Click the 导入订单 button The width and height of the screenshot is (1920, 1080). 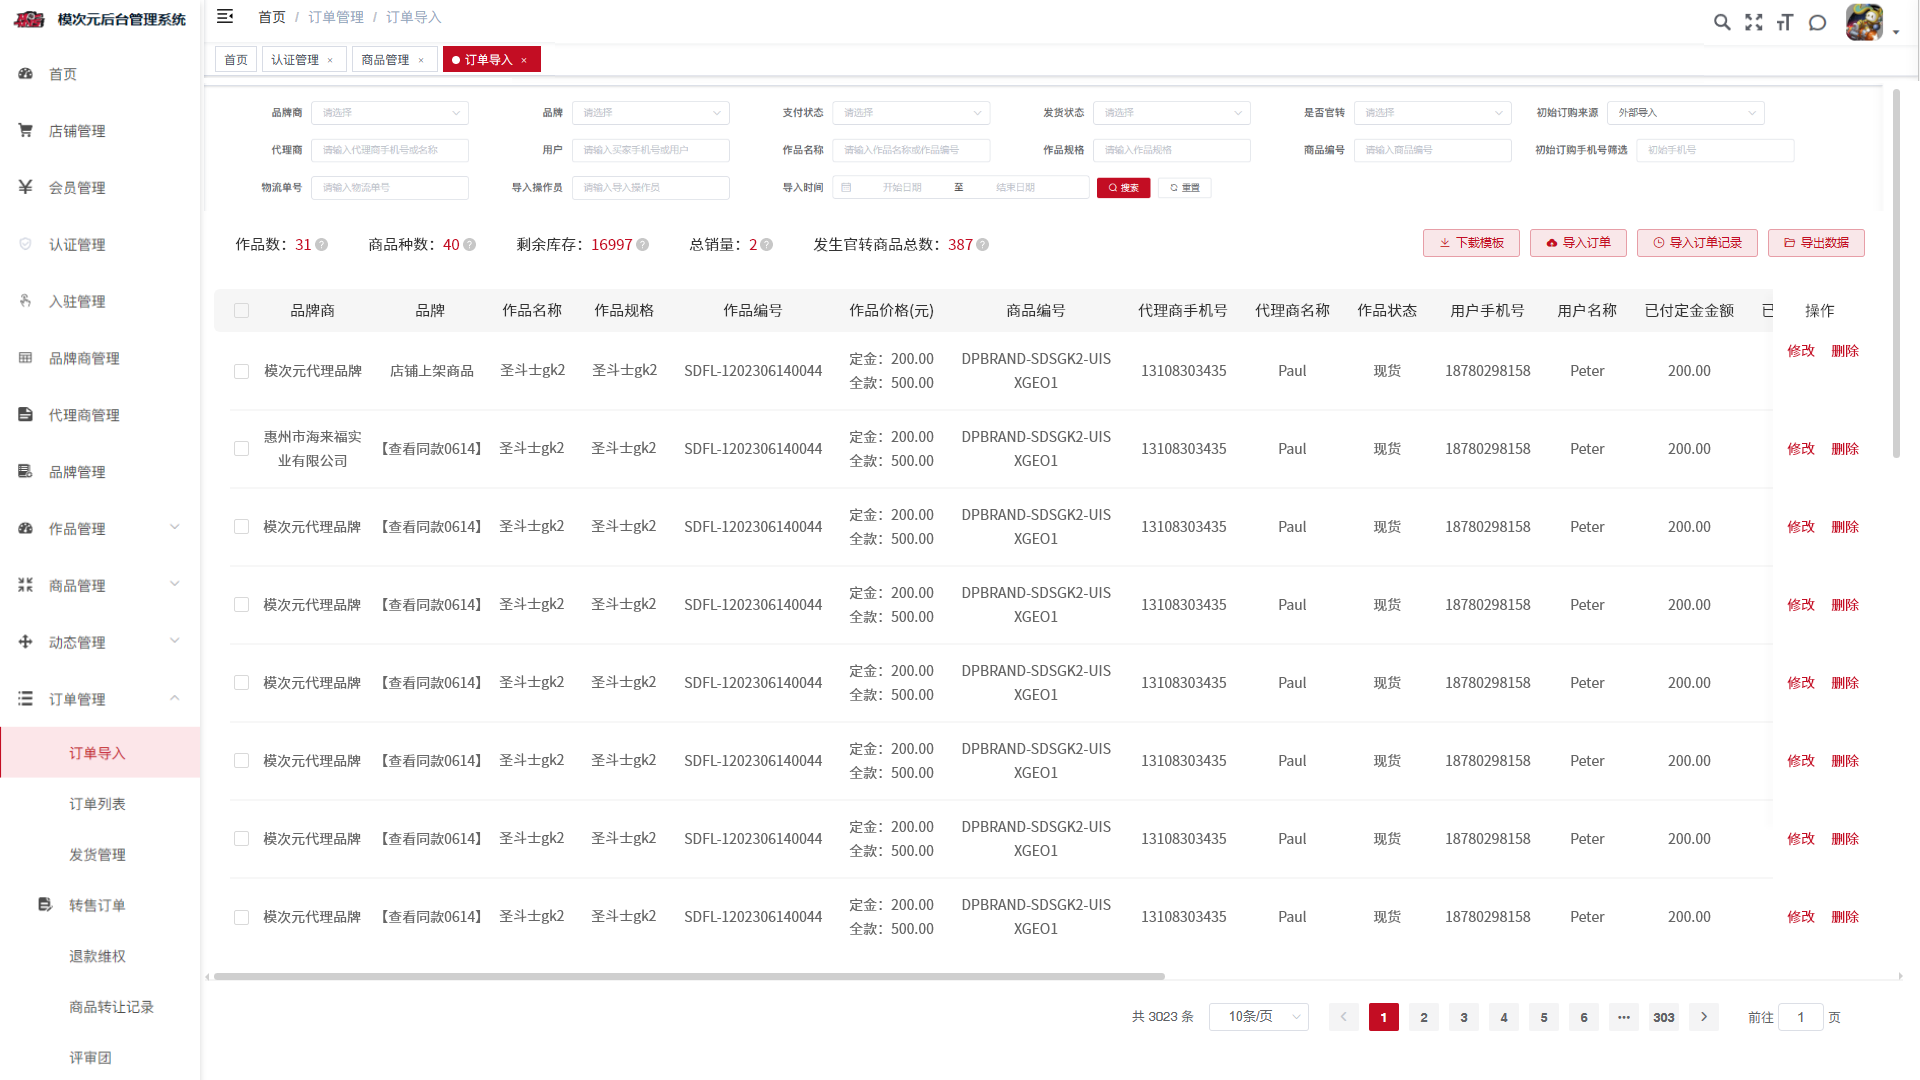tap(1578, 243)
